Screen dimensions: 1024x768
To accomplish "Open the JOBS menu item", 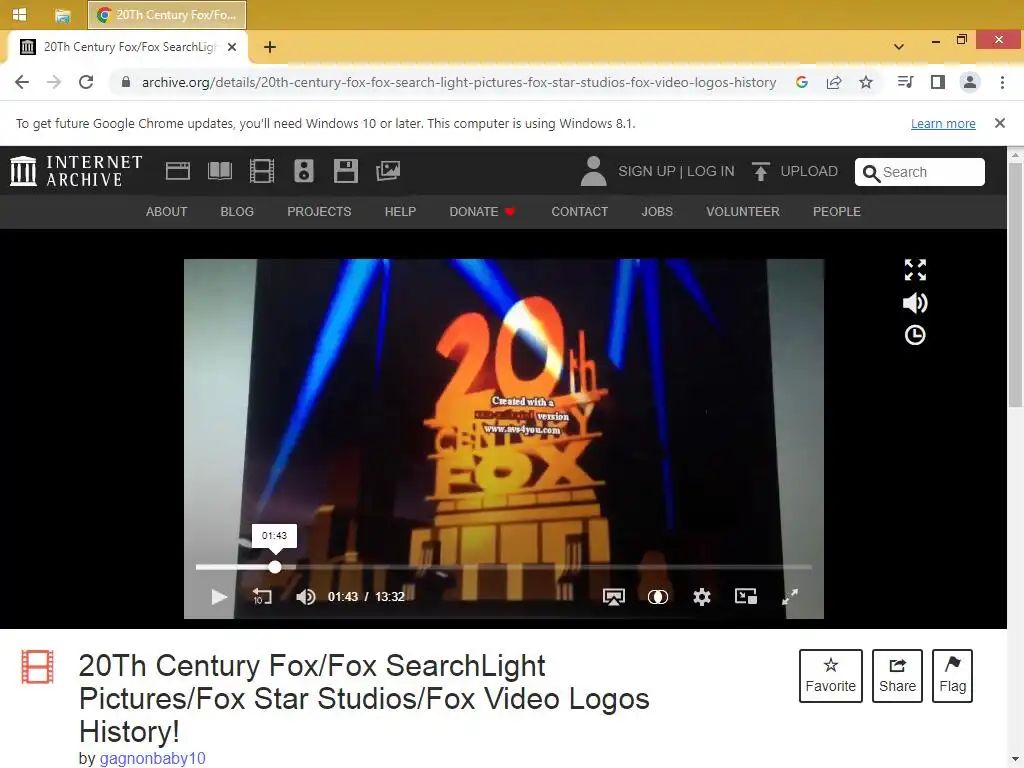I will click(657, 212).
